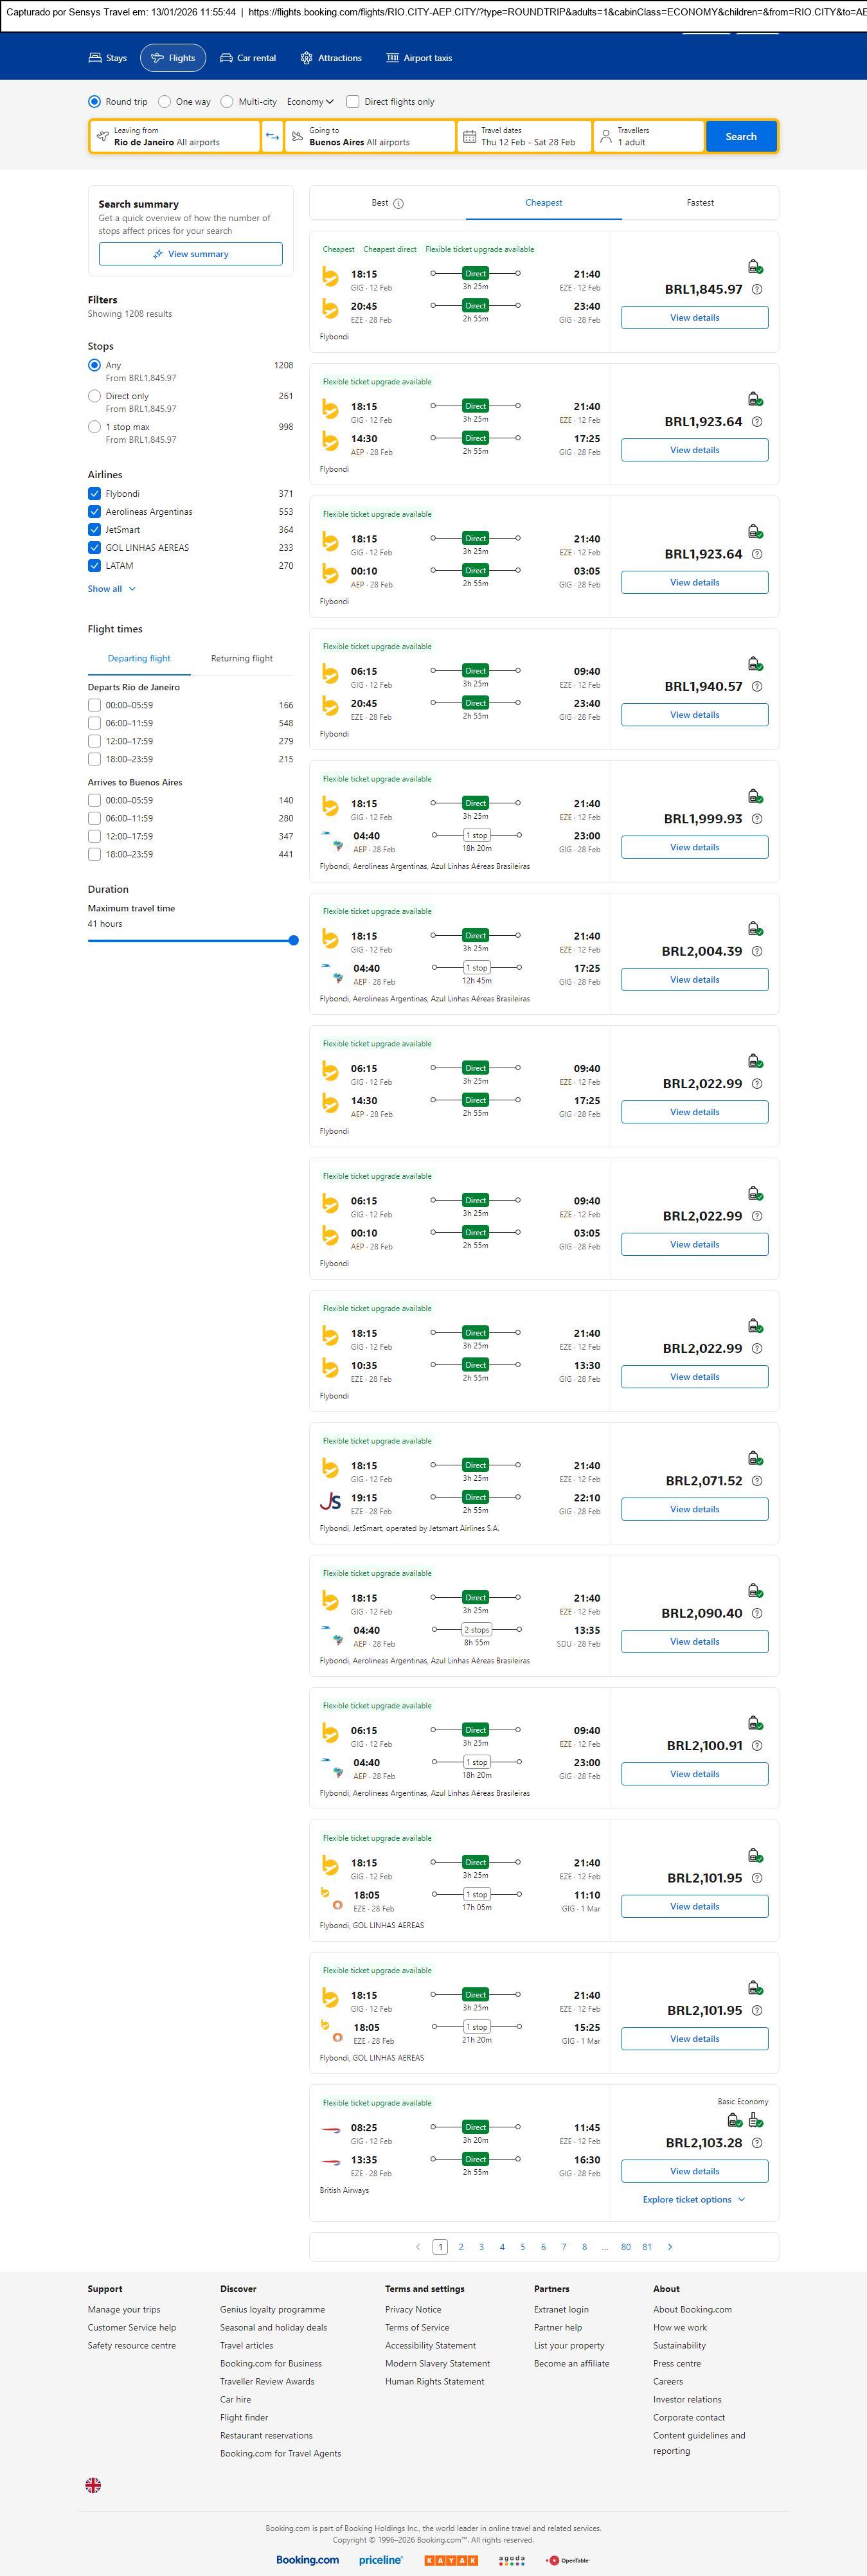Enable the Direct flights only checkbox
The width and height of the screenshot is (867, 2576).
pyautogui.click(x=353, y=102)
